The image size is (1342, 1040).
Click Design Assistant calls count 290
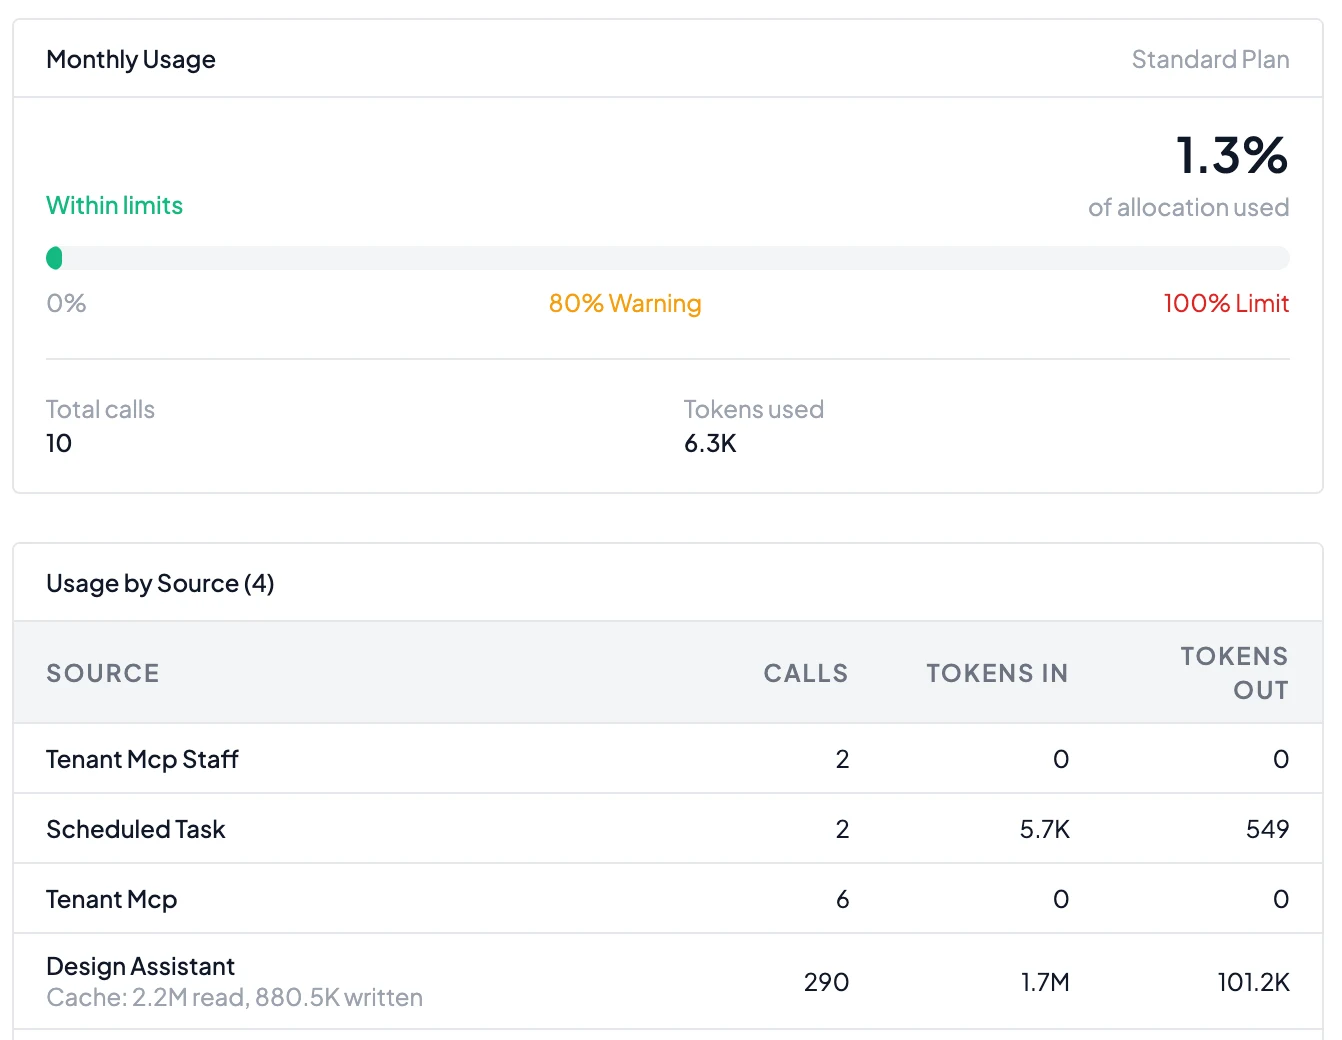[826, 982]
